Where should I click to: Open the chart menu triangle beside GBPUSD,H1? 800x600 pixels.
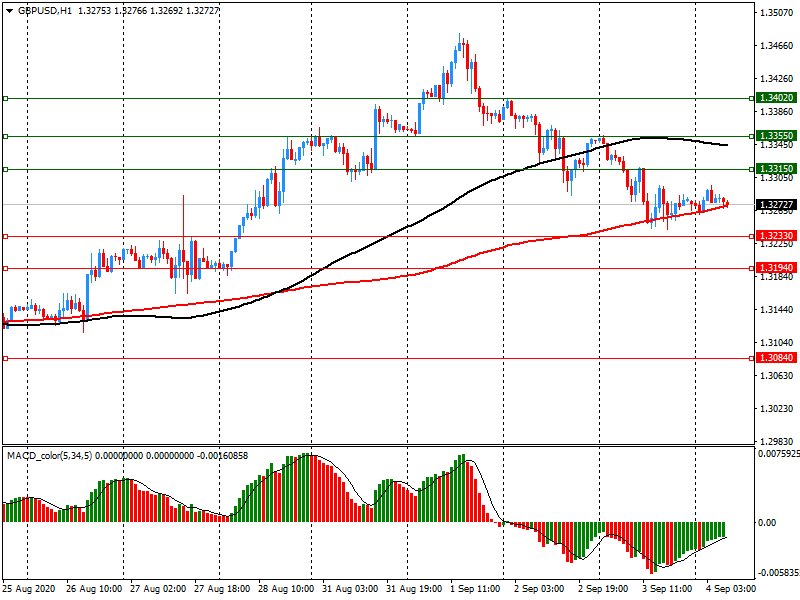(x=9, y=11)
